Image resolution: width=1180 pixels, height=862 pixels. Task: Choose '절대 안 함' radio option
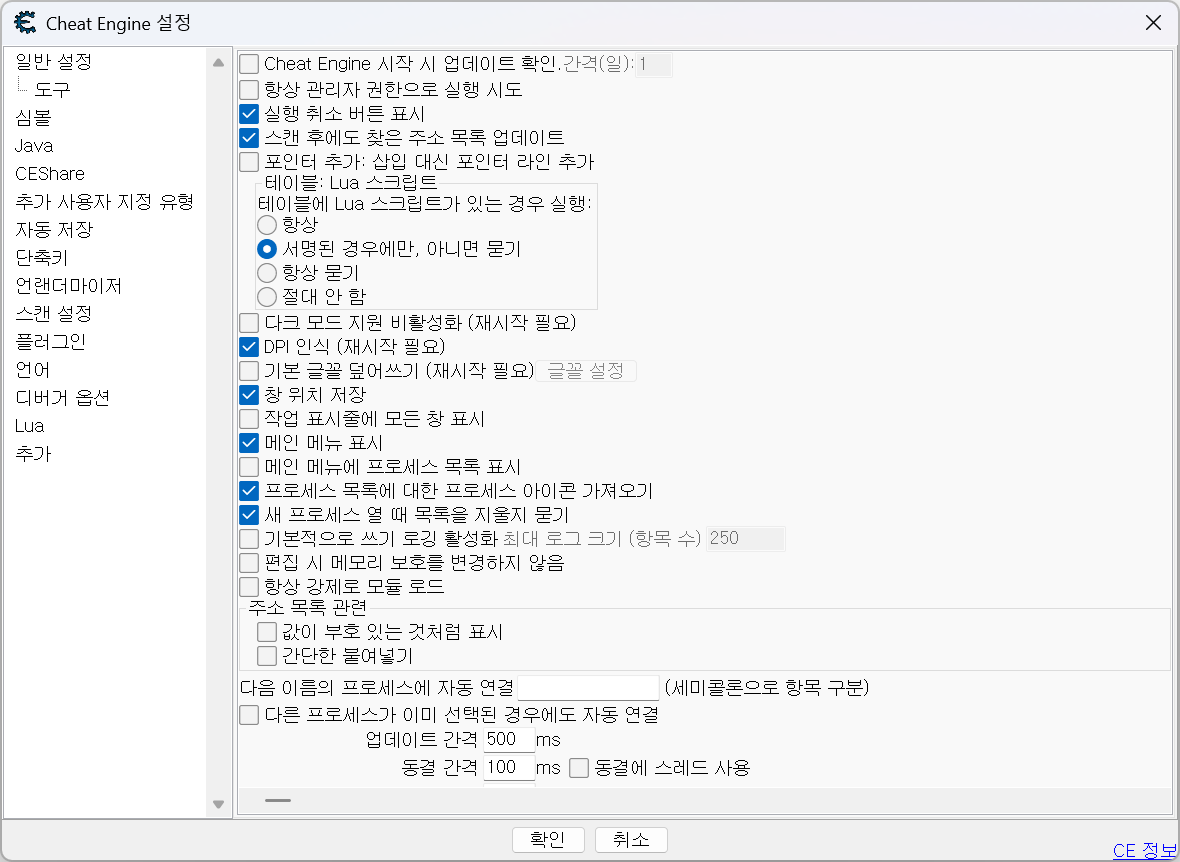[x=267, y=297]
